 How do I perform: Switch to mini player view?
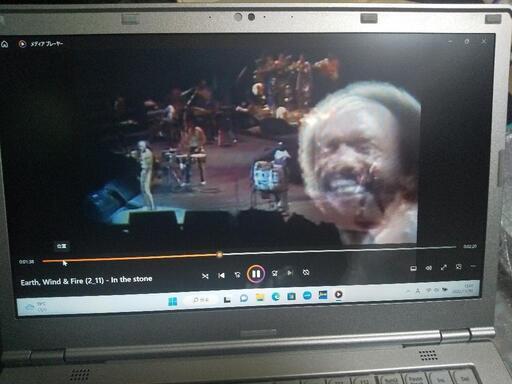(459, 267)
